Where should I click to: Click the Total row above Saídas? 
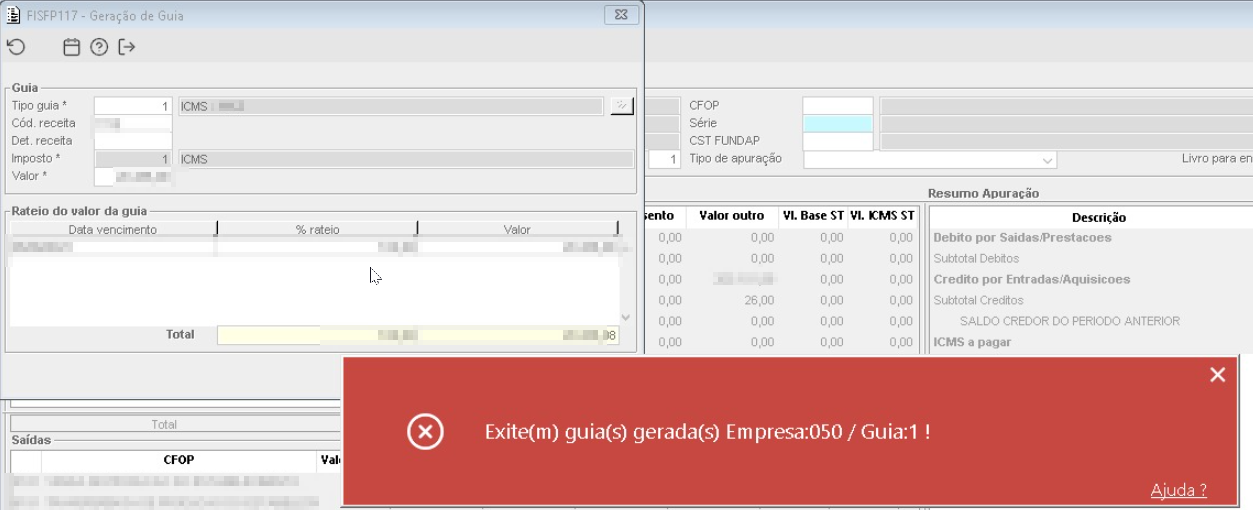[x=164, y=424]
